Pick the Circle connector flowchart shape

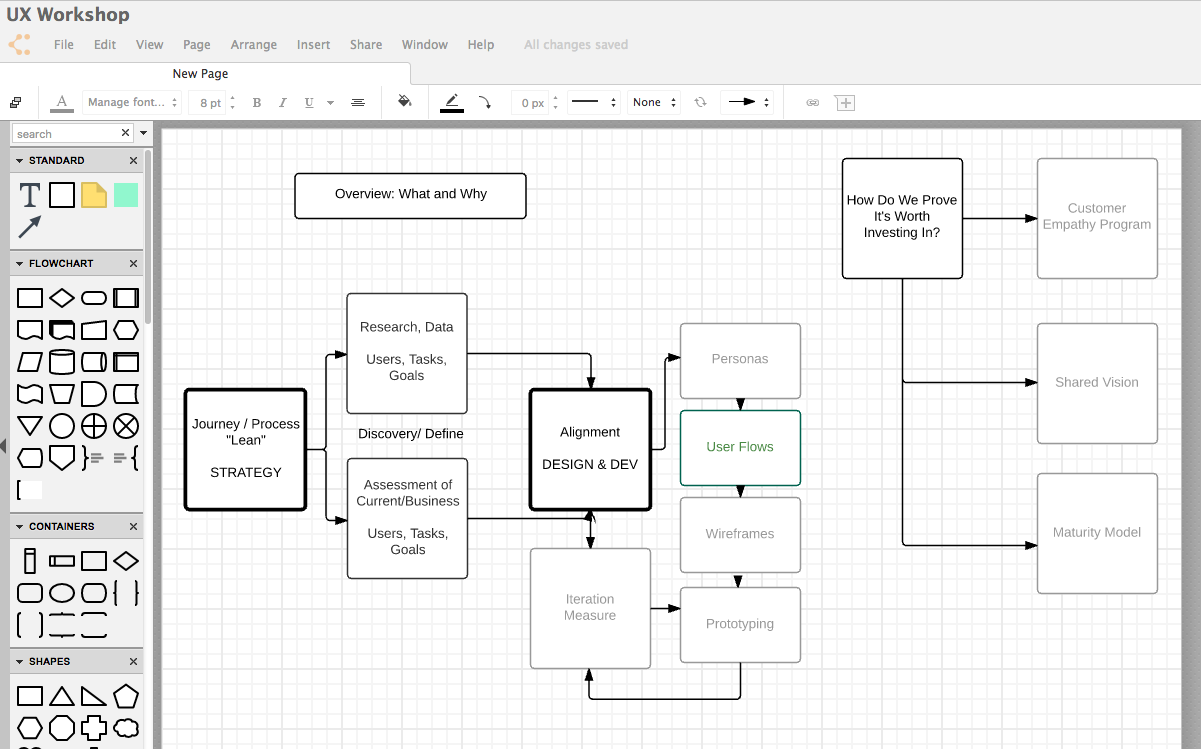(x=62, y=426)
